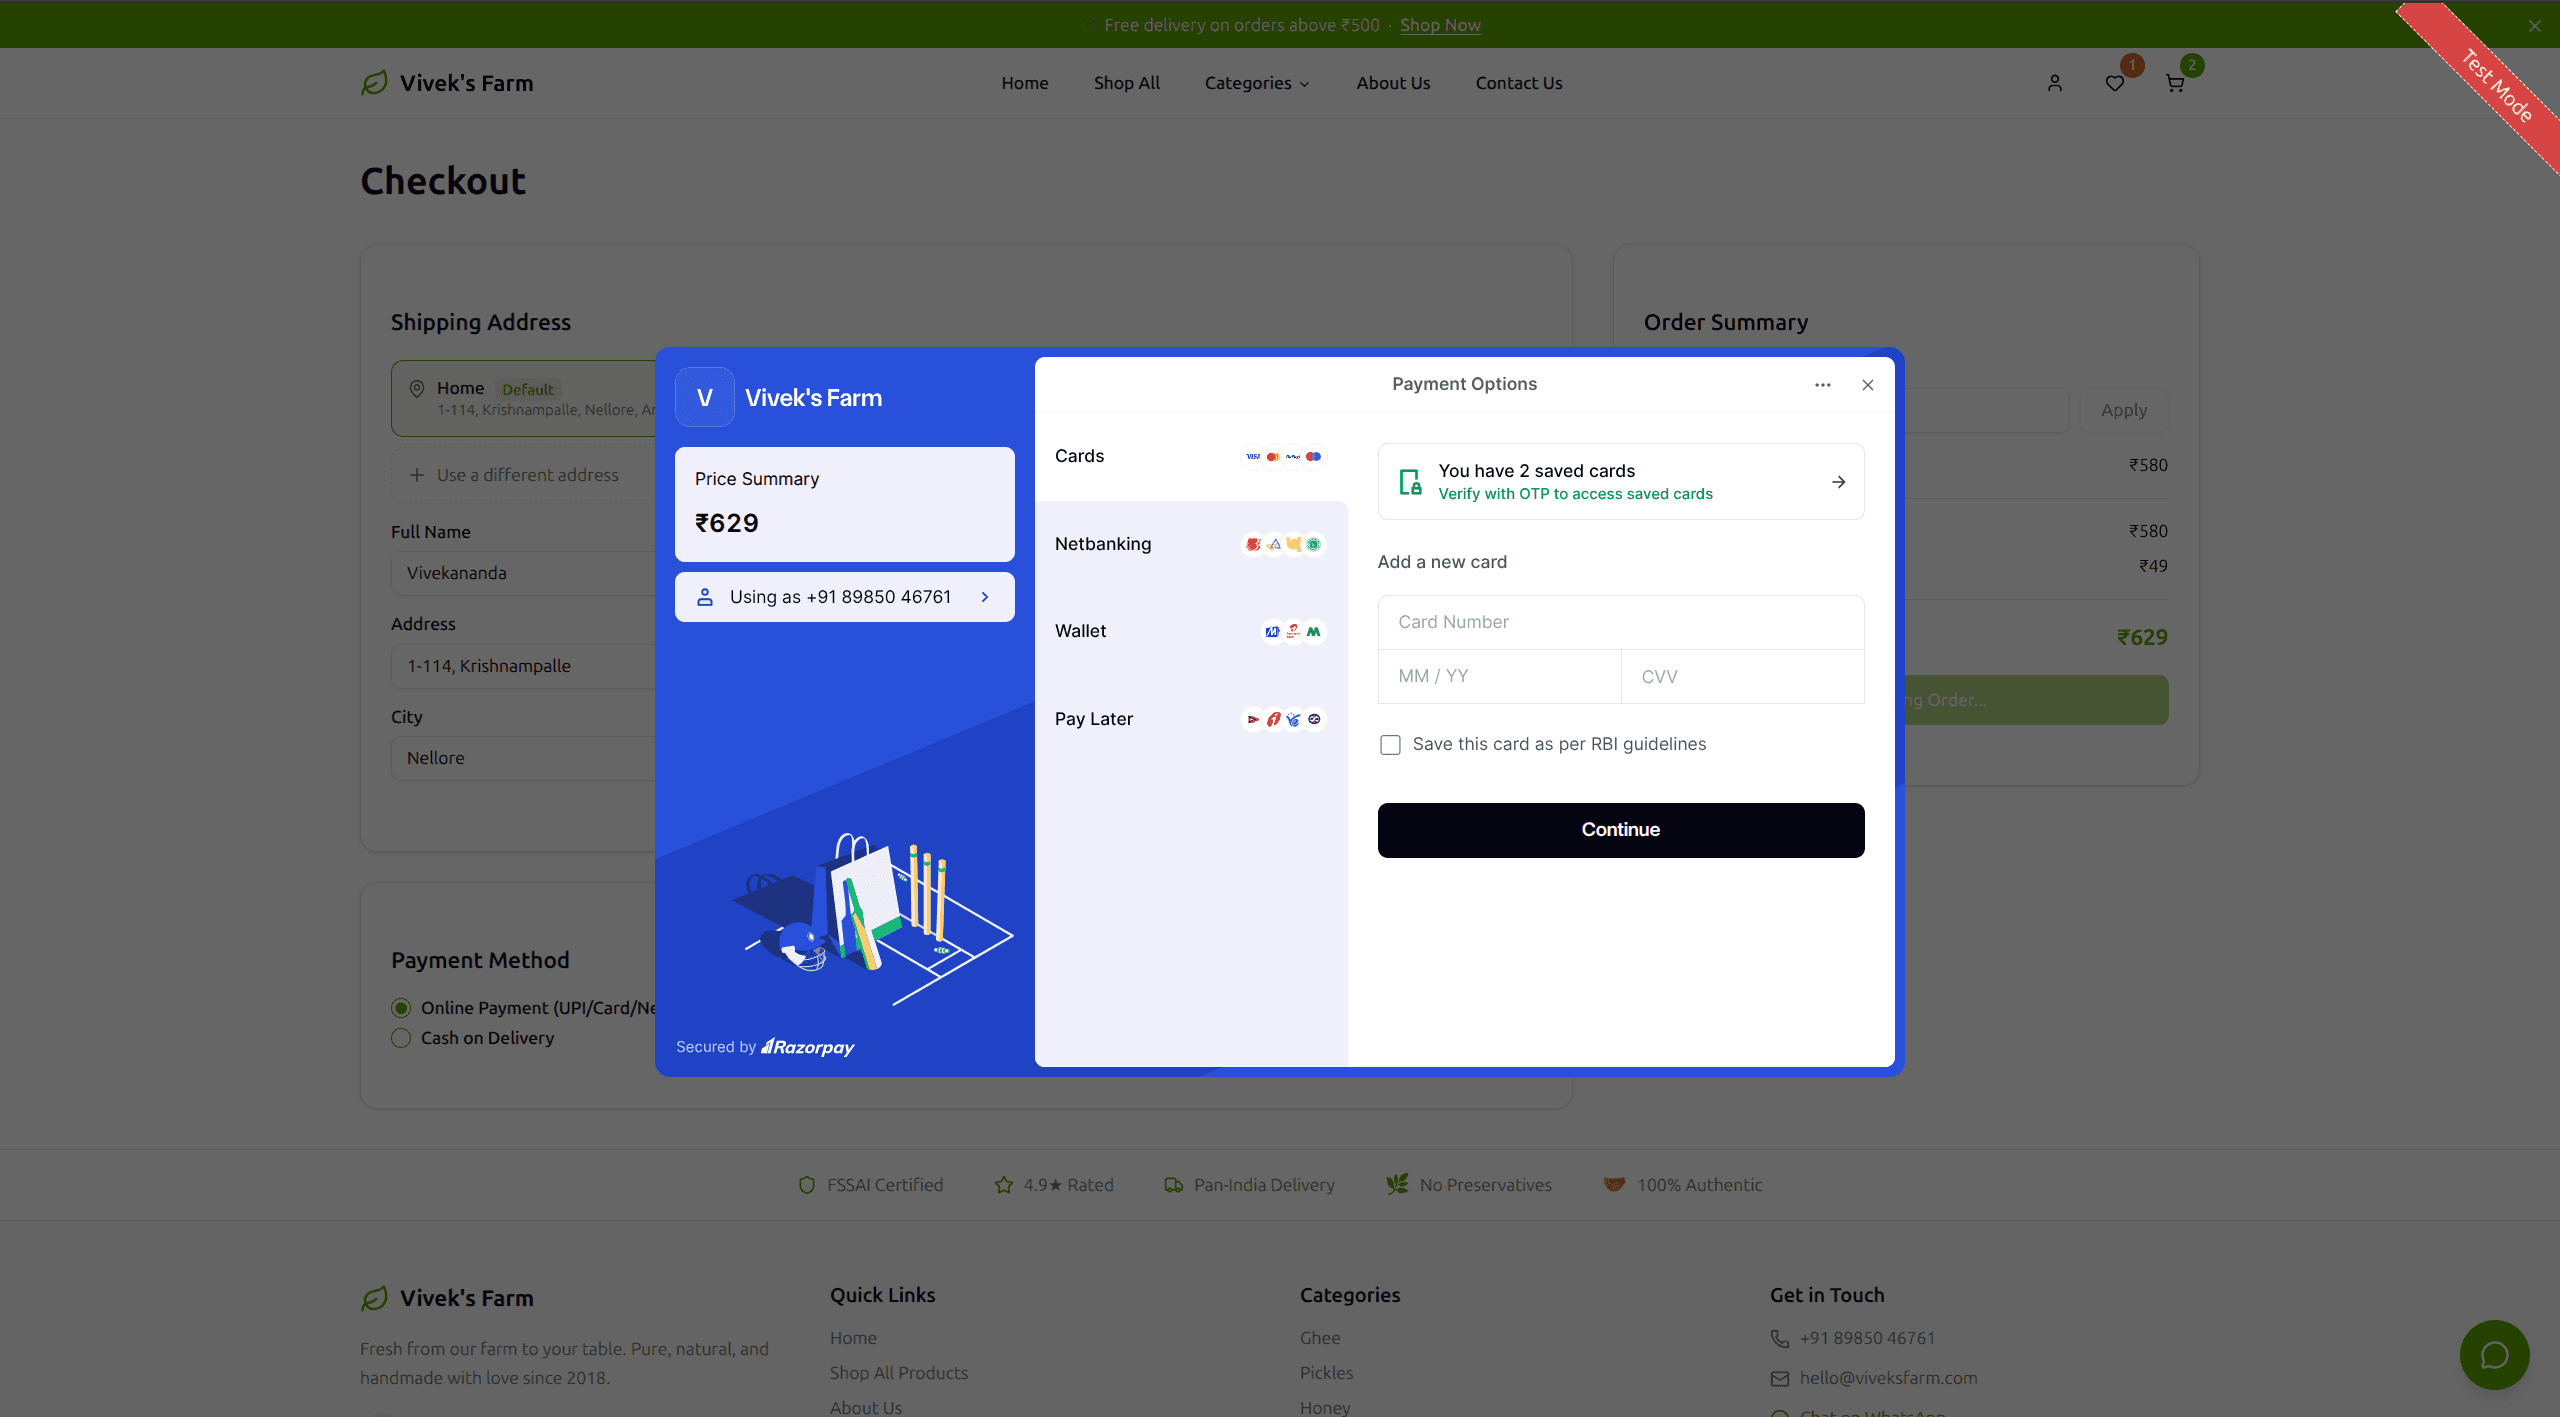
Task: Dismiss the free delivery banner
Action: 2534,26
